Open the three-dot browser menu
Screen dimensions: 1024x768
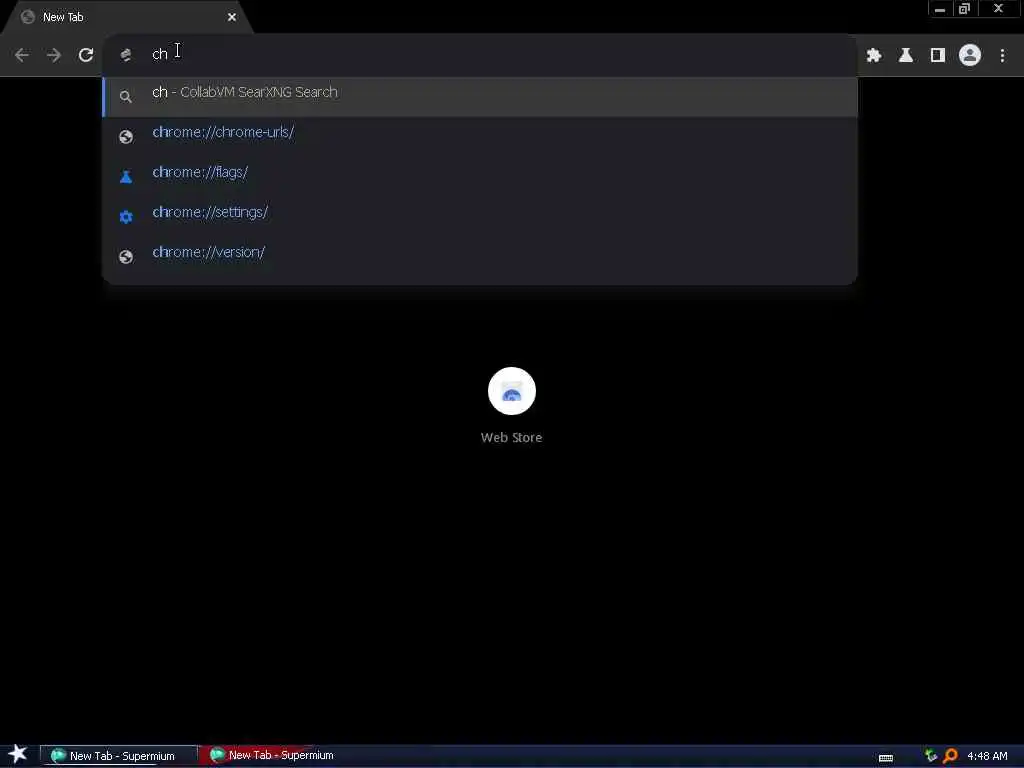tap(1002, 56)
